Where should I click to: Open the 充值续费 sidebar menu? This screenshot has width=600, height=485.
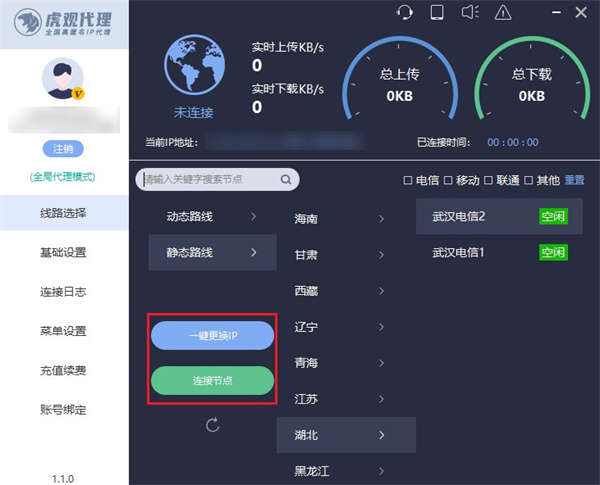[x=64, y=370]
